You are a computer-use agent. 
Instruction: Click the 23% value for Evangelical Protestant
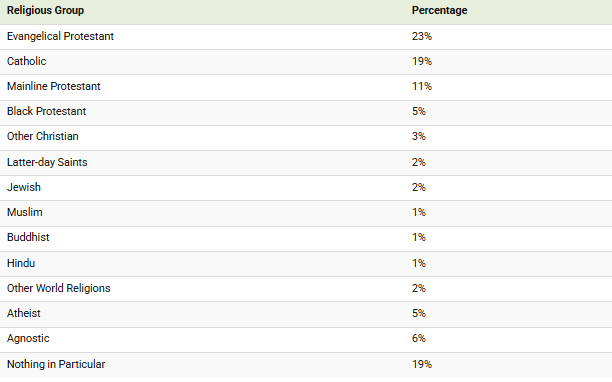click(422, 36)
